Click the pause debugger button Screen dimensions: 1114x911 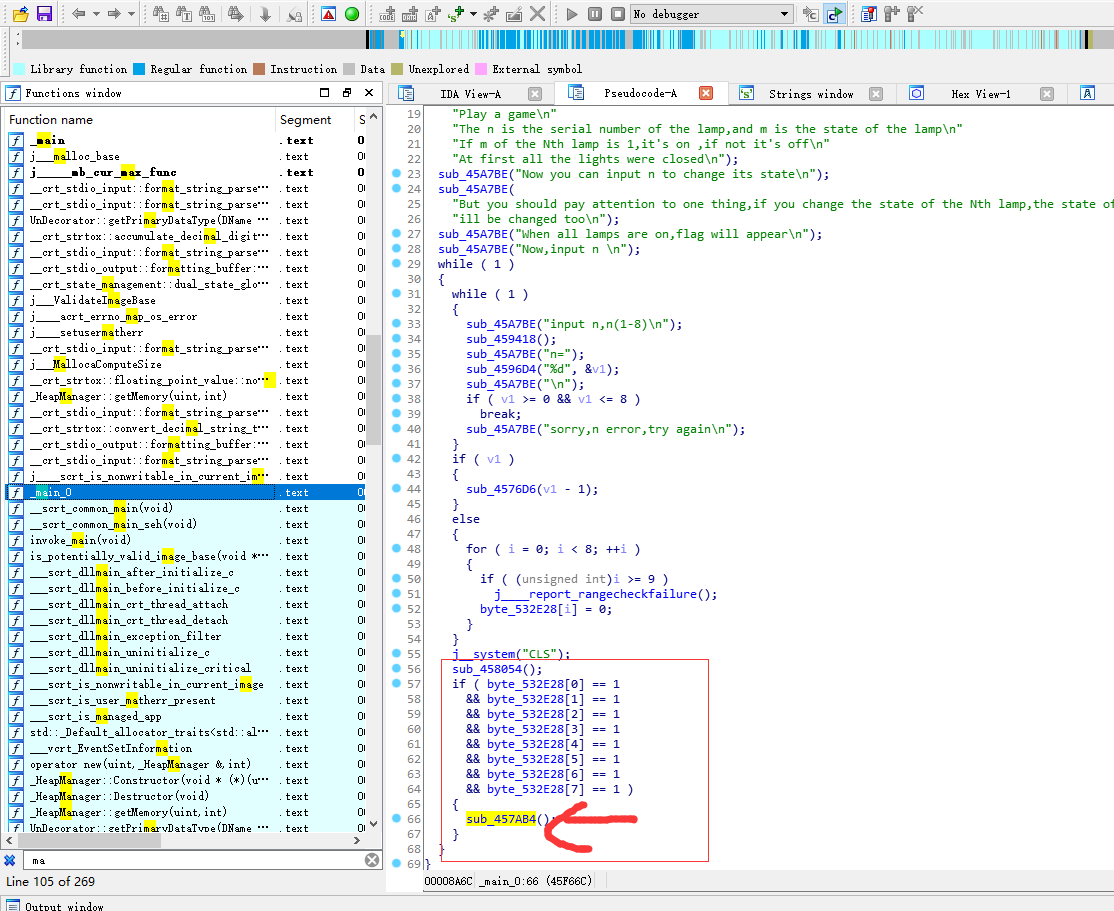click(x=595, y=14)
